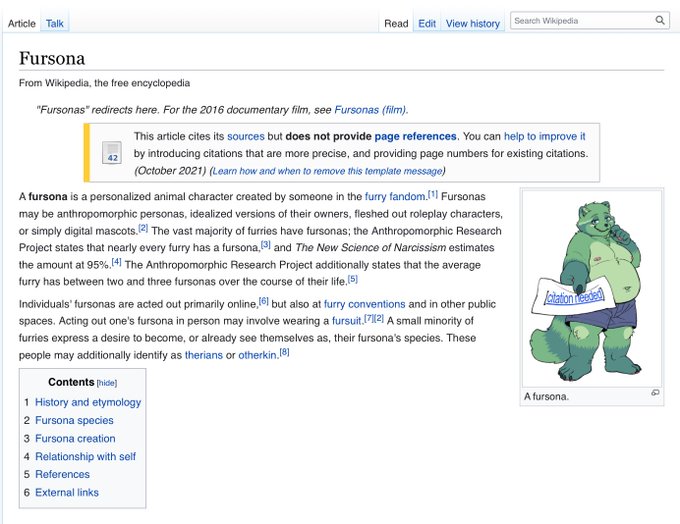Select the Read tab
This screenshot has width=680, height=524.
tap(396, 23)
